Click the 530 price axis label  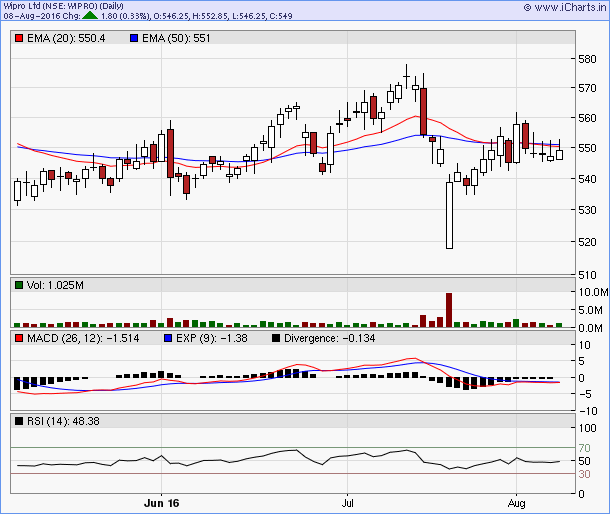point(587,210)
